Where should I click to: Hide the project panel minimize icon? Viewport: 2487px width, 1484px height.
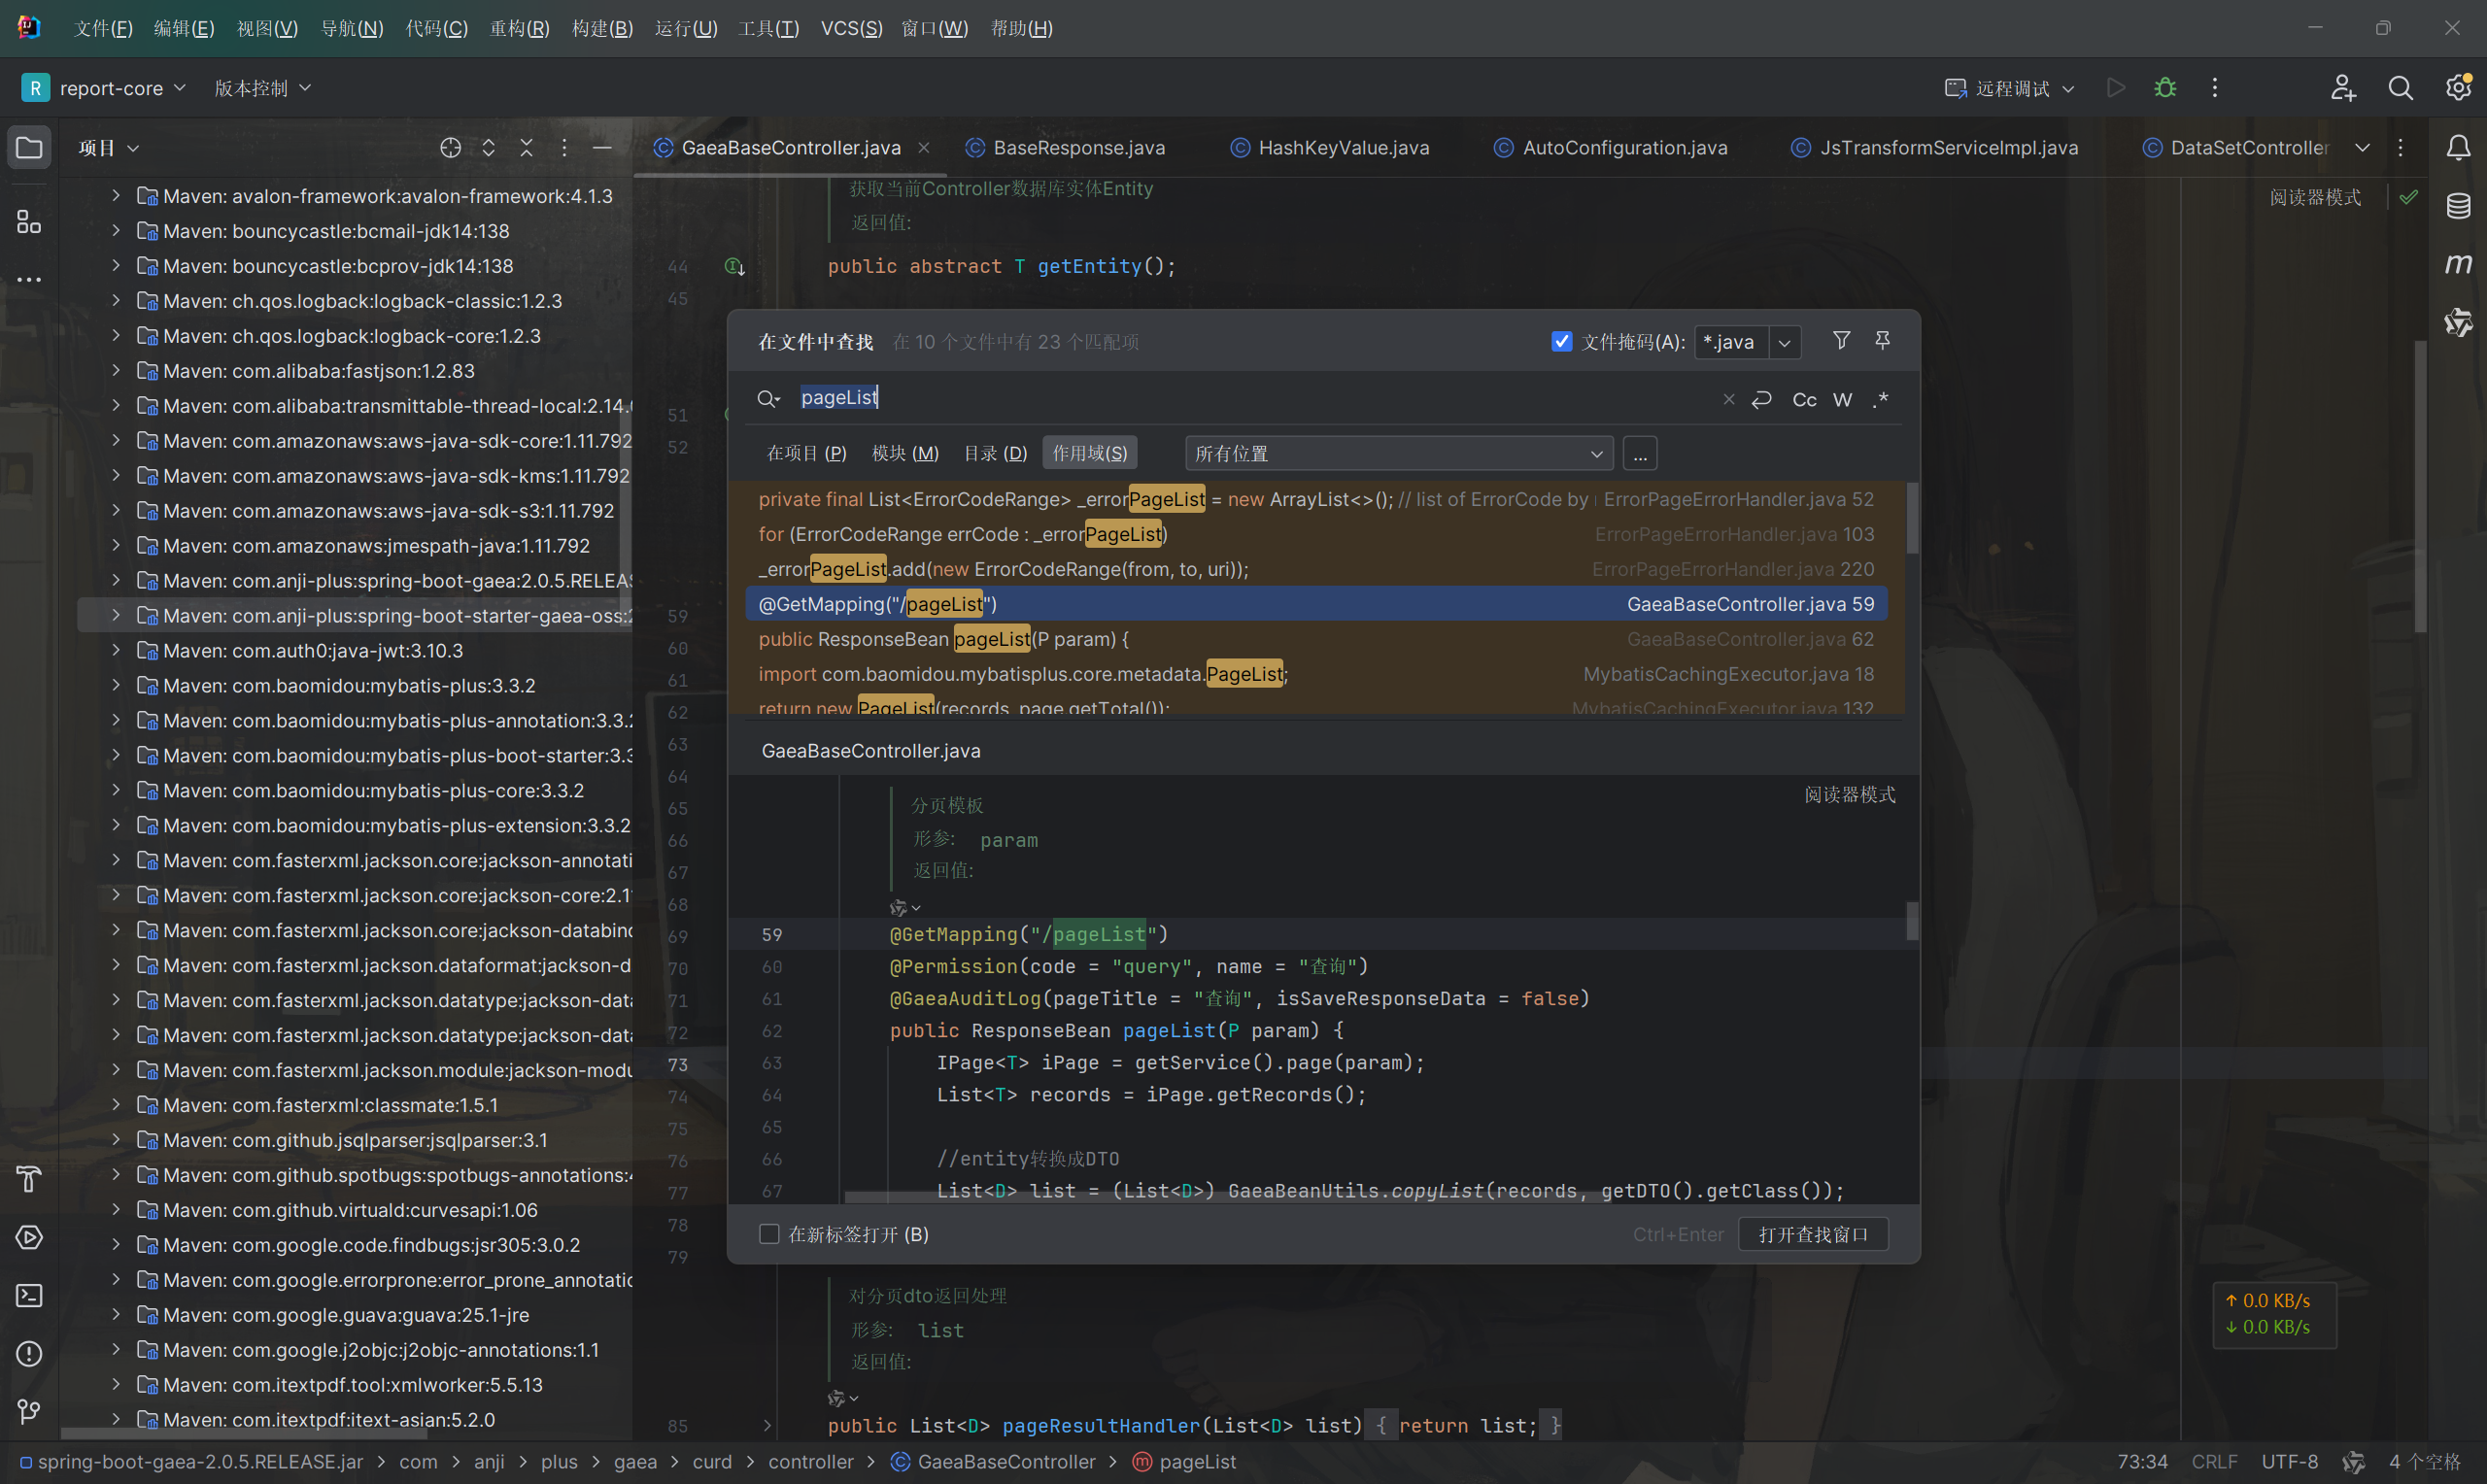602,148
